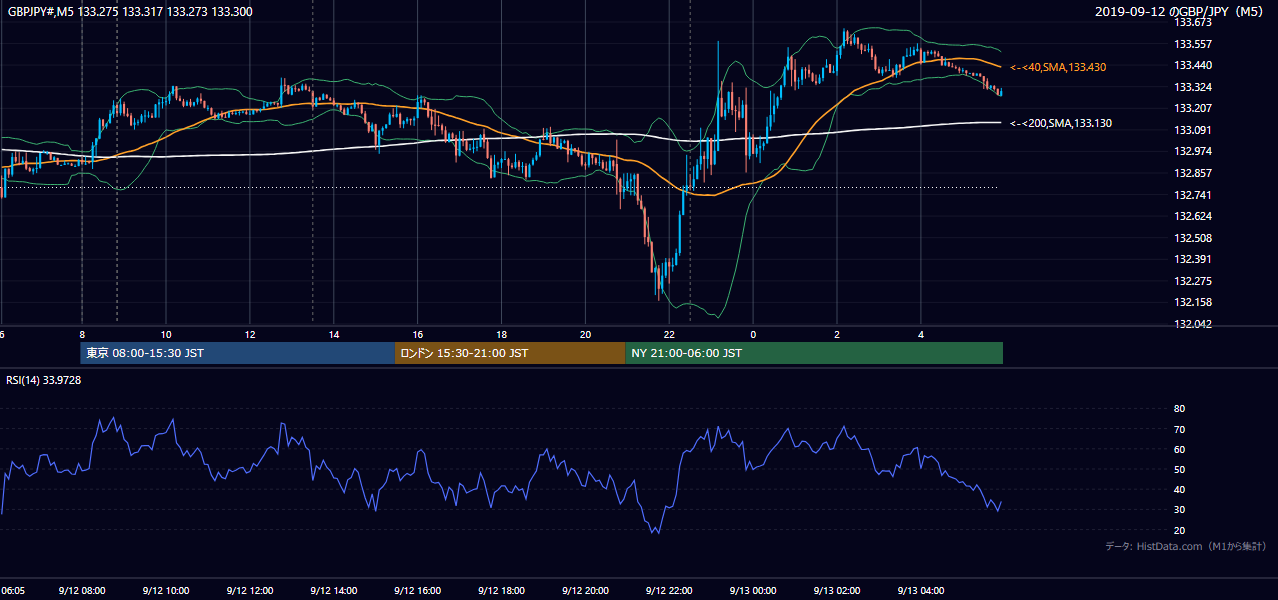This screenshot has width=1278, height=600.
Task: Click the 200 SMA 133.130 label
Action: tap(1061, 123)
